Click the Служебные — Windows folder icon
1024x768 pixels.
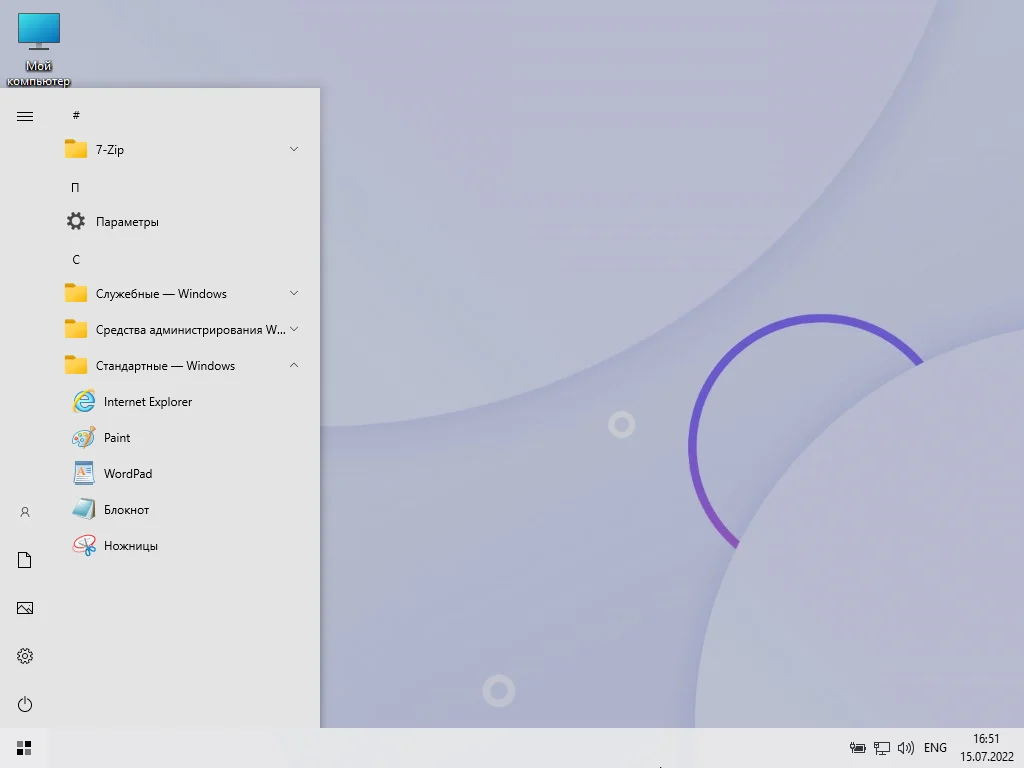(76, 293)
